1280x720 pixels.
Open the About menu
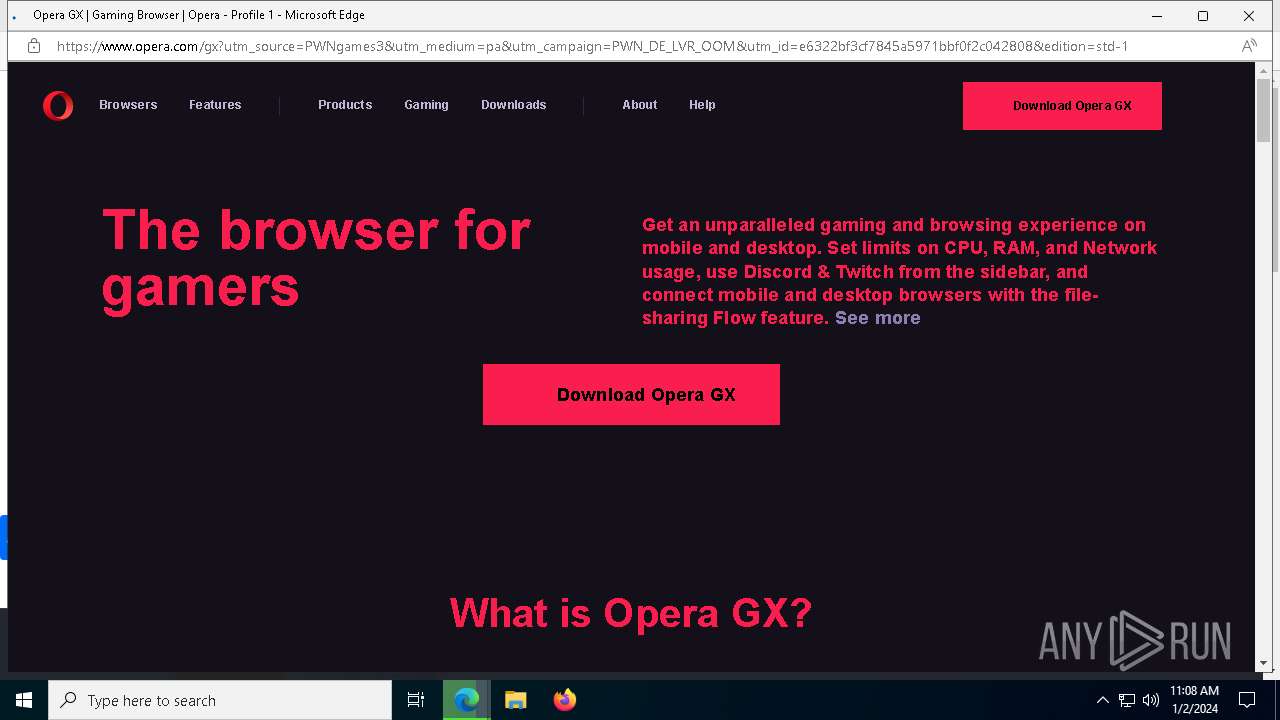(x=640, y=105)
